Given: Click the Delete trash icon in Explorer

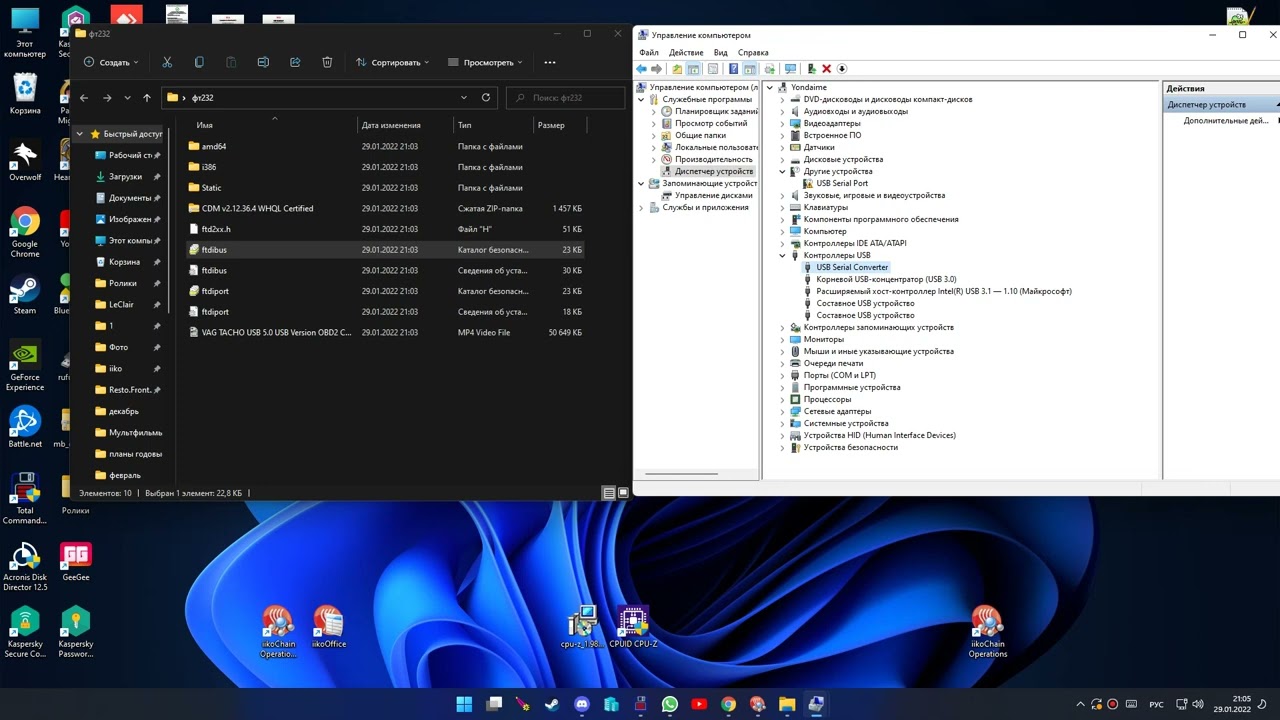Looking at the screenshot, I should 327,62.
